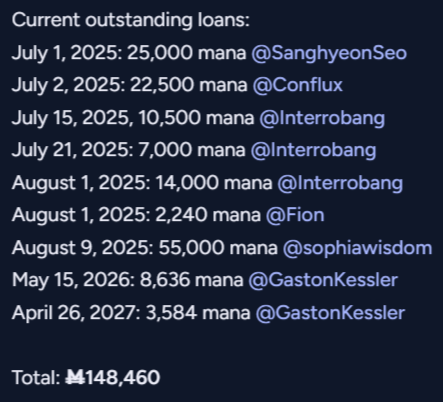
Task: Open the @SanghyeonSeo user mention
Action: tap(329, 53)
